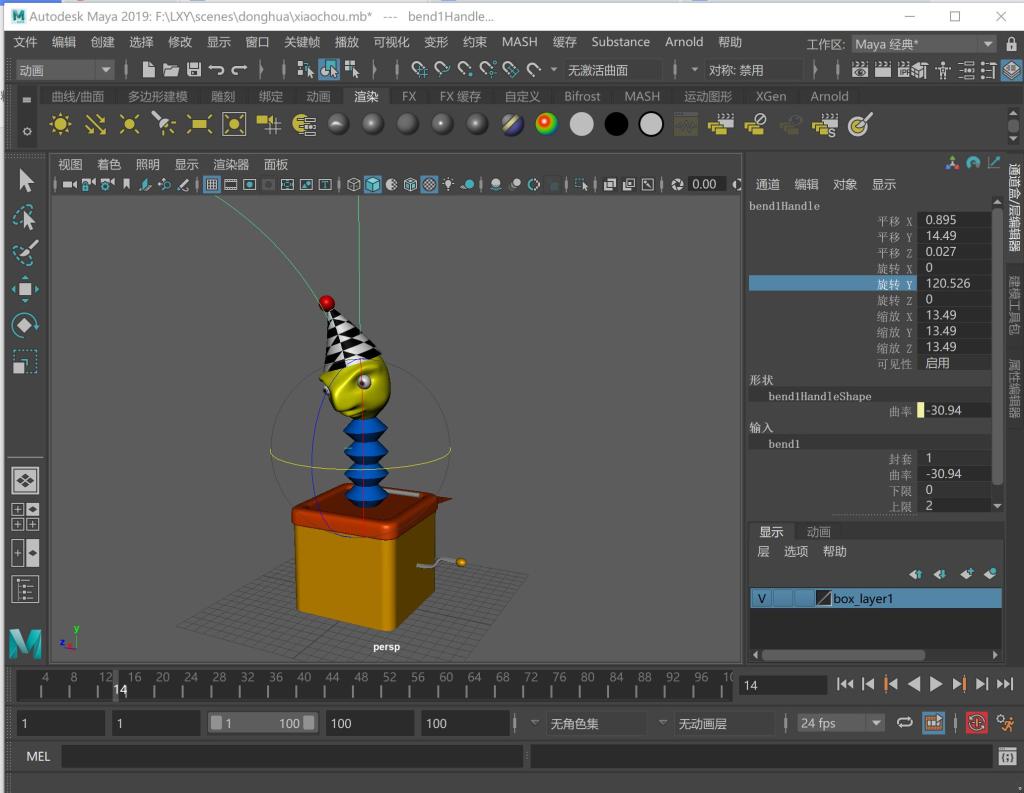
Task: Select the Rotate tool in the toolbox
Action: click(25, 325)
